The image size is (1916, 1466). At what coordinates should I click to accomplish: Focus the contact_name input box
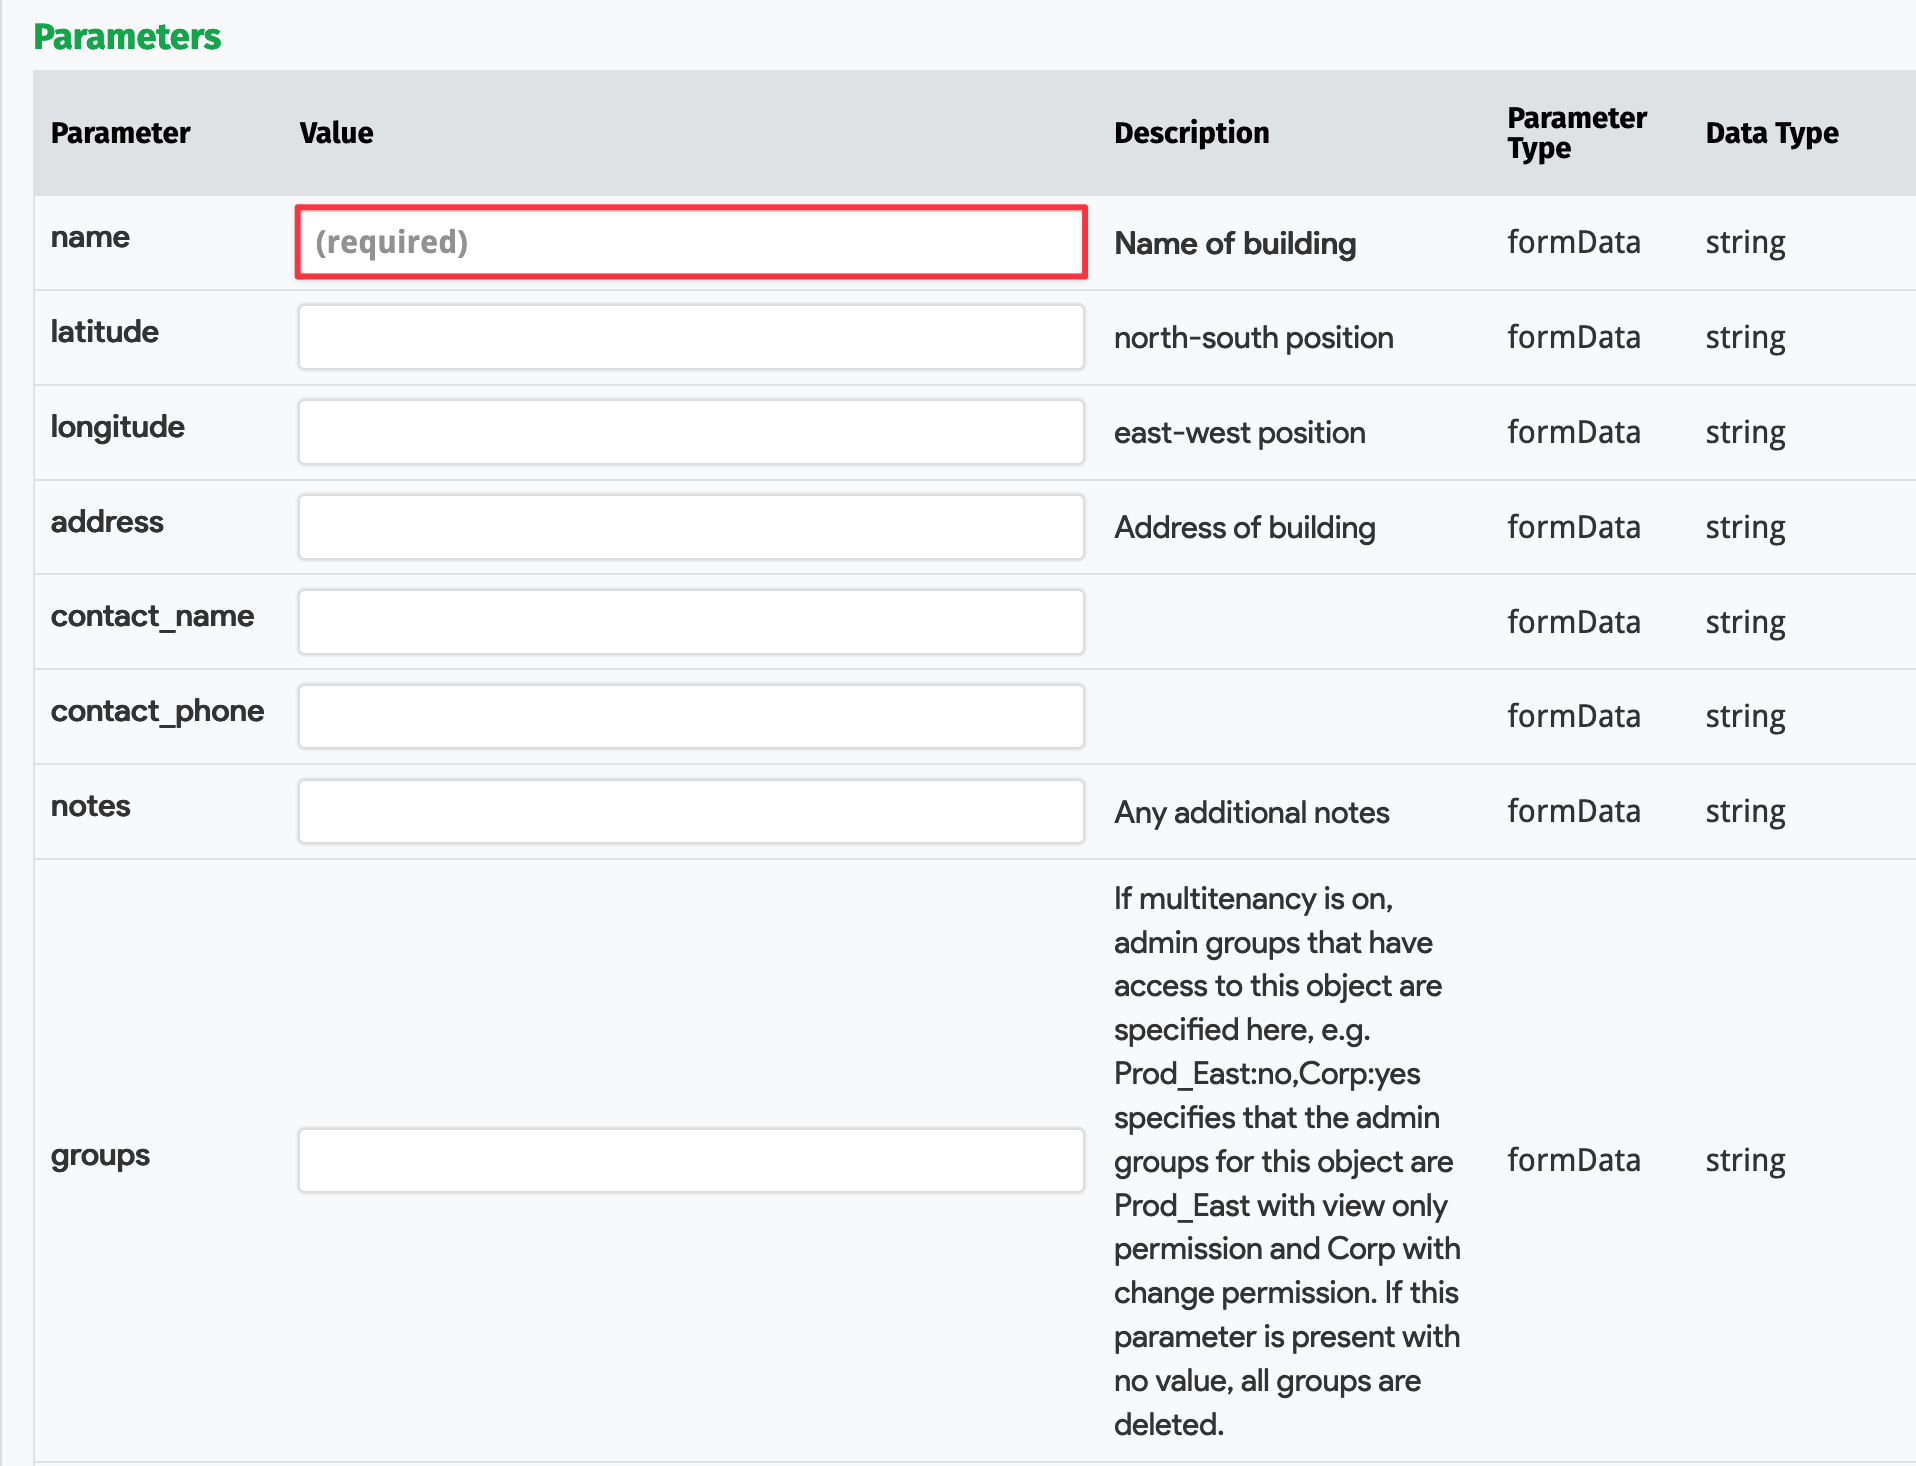[x=690, y=622]
